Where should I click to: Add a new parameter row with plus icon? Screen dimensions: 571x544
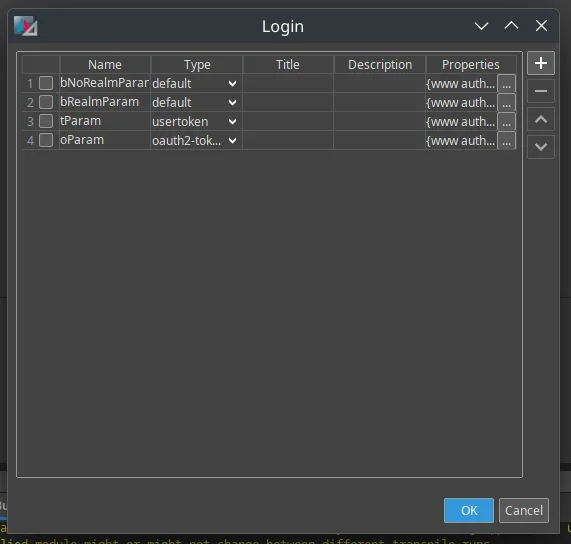pos(541,63)
